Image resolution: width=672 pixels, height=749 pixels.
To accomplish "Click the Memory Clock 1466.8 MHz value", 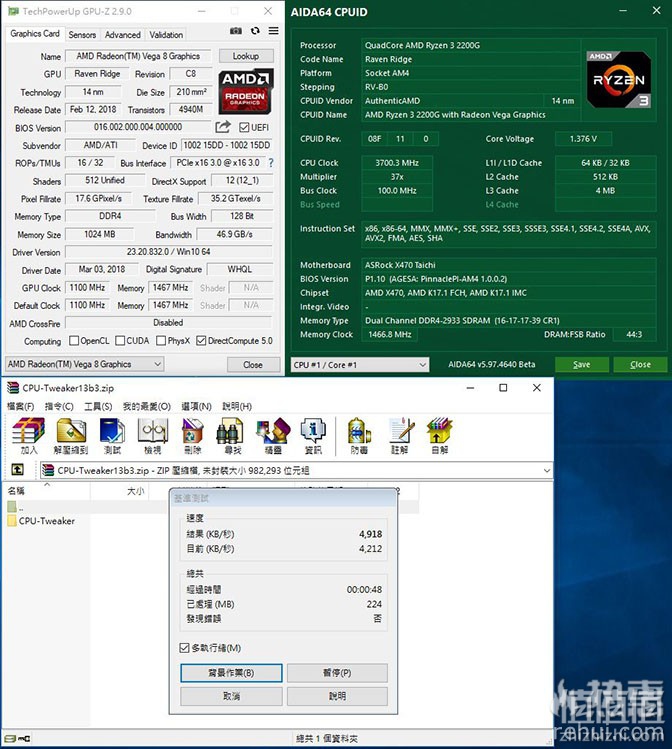I will (390, 334).
